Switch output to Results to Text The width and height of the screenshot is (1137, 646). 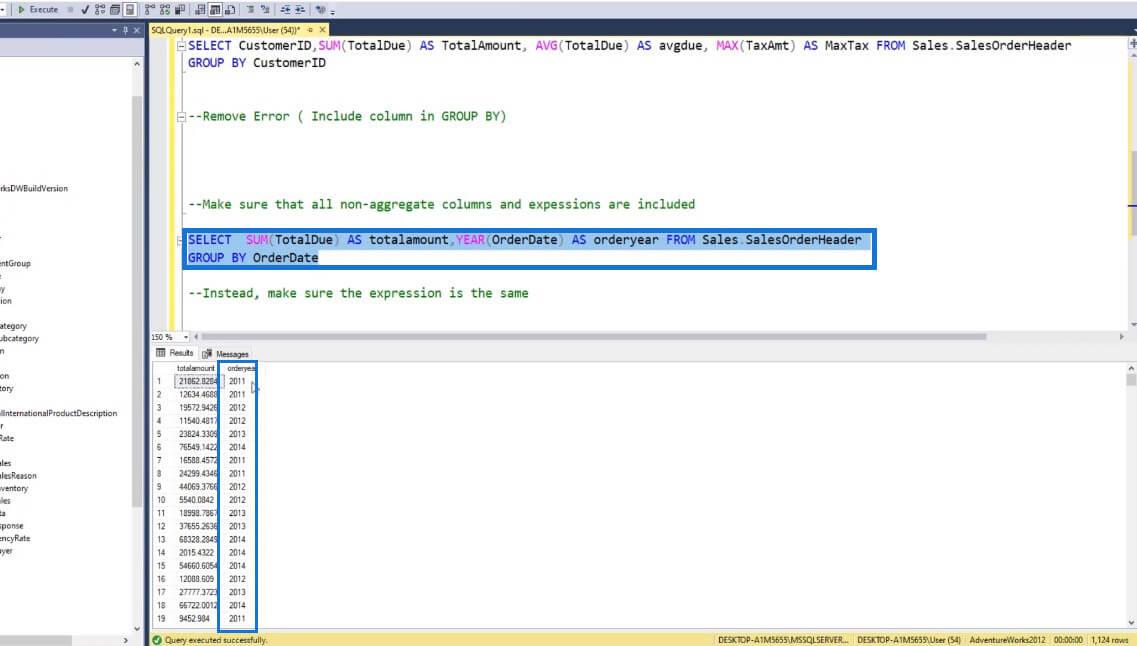tap(200, 9)
